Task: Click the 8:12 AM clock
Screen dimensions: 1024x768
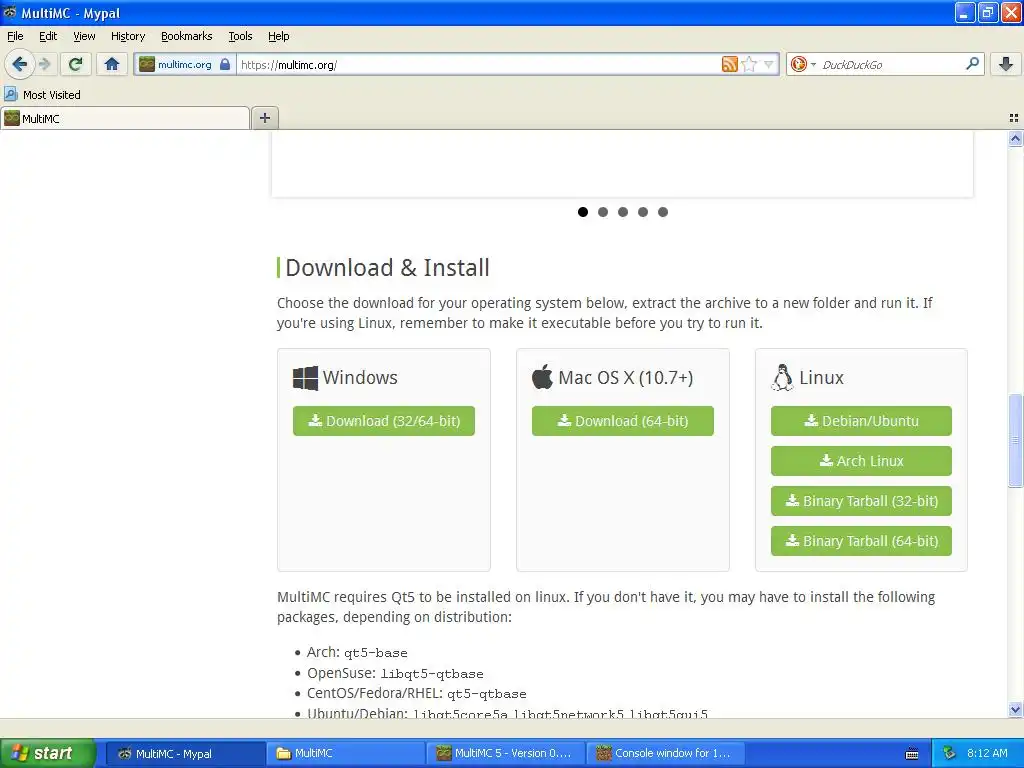Action: [987, 753]
